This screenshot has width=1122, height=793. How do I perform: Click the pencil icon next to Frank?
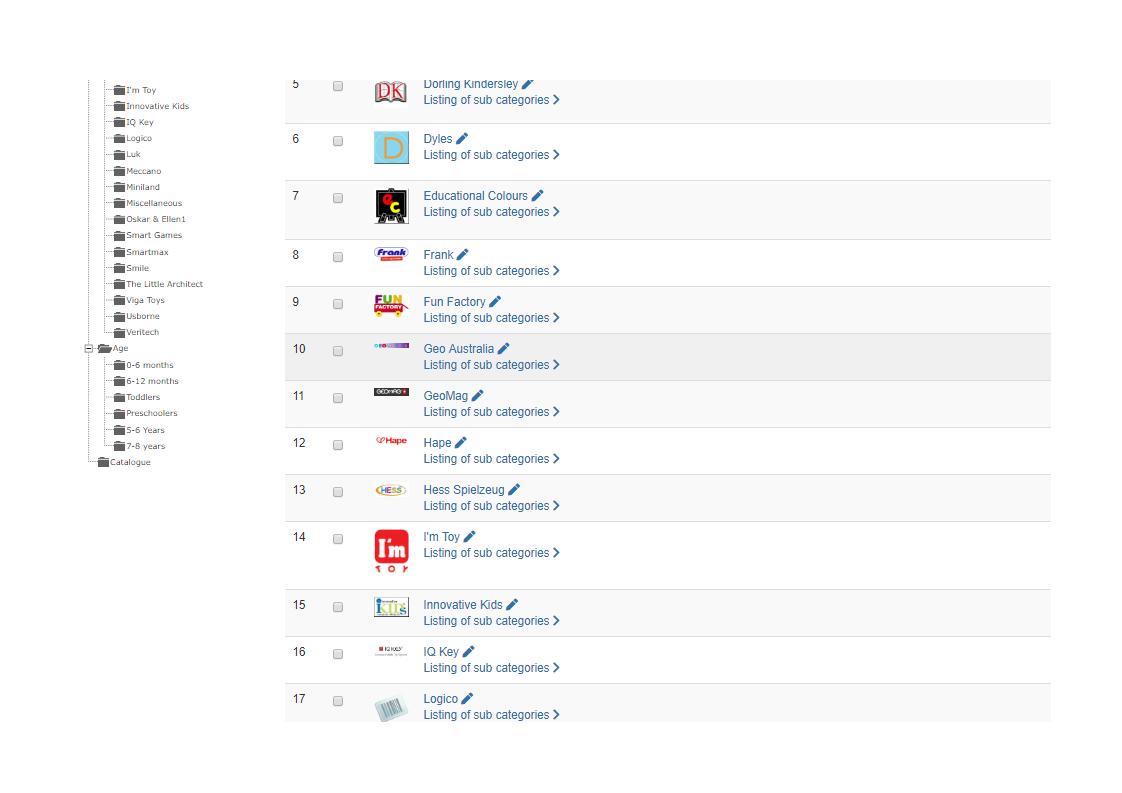pos(462,255)
